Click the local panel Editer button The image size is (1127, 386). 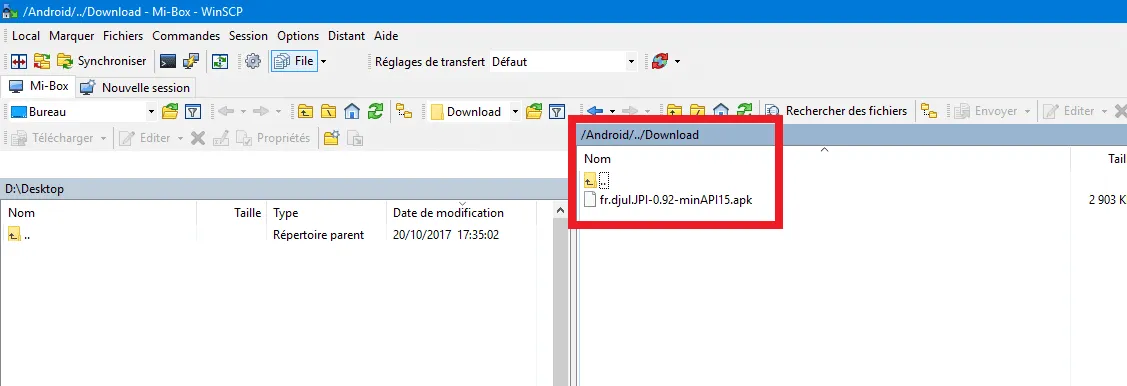(x=145, y=137)
